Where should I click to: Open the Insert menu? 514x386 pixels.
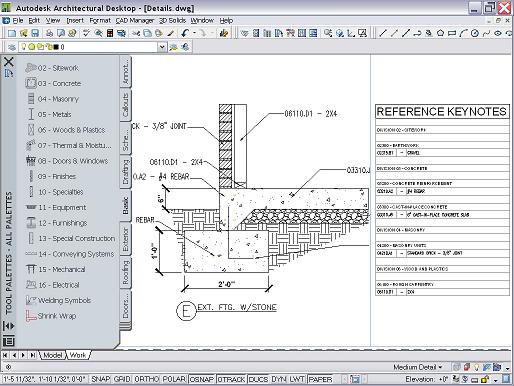(75, 21)
